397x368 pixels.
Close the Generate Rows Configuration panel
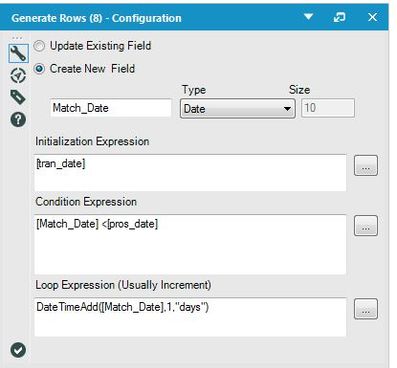click(x=372, y=17)
